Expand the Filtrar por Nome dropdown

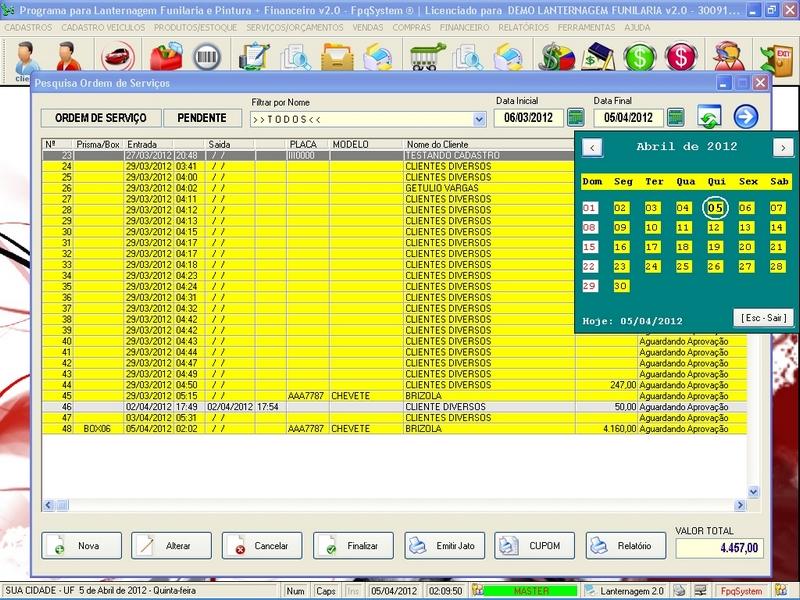pos(477,118)
